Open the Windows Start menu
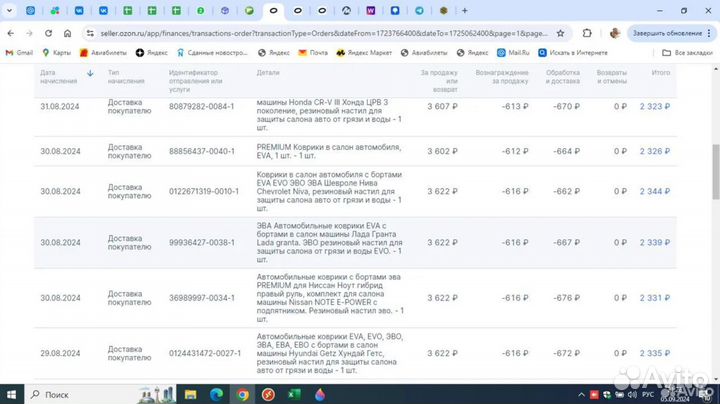 click(11, 394)
